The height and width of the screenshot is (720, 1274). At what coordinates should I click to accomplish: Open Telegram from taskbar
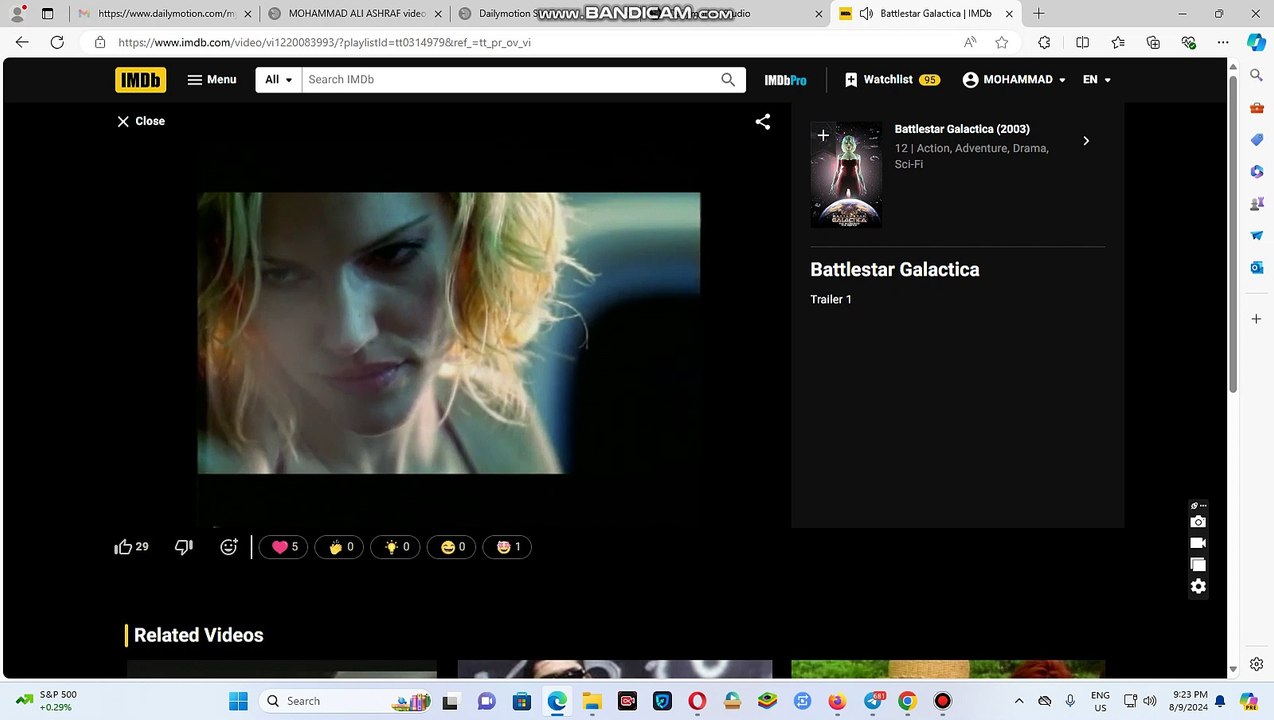pos(873,701)
